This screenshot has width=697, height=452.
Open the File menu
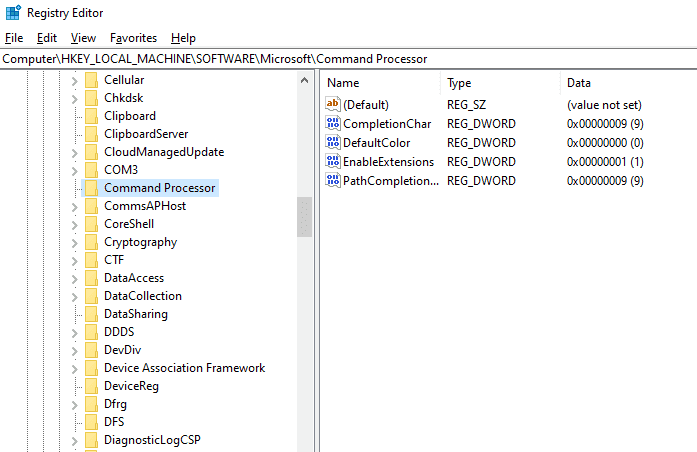(14, 38)
